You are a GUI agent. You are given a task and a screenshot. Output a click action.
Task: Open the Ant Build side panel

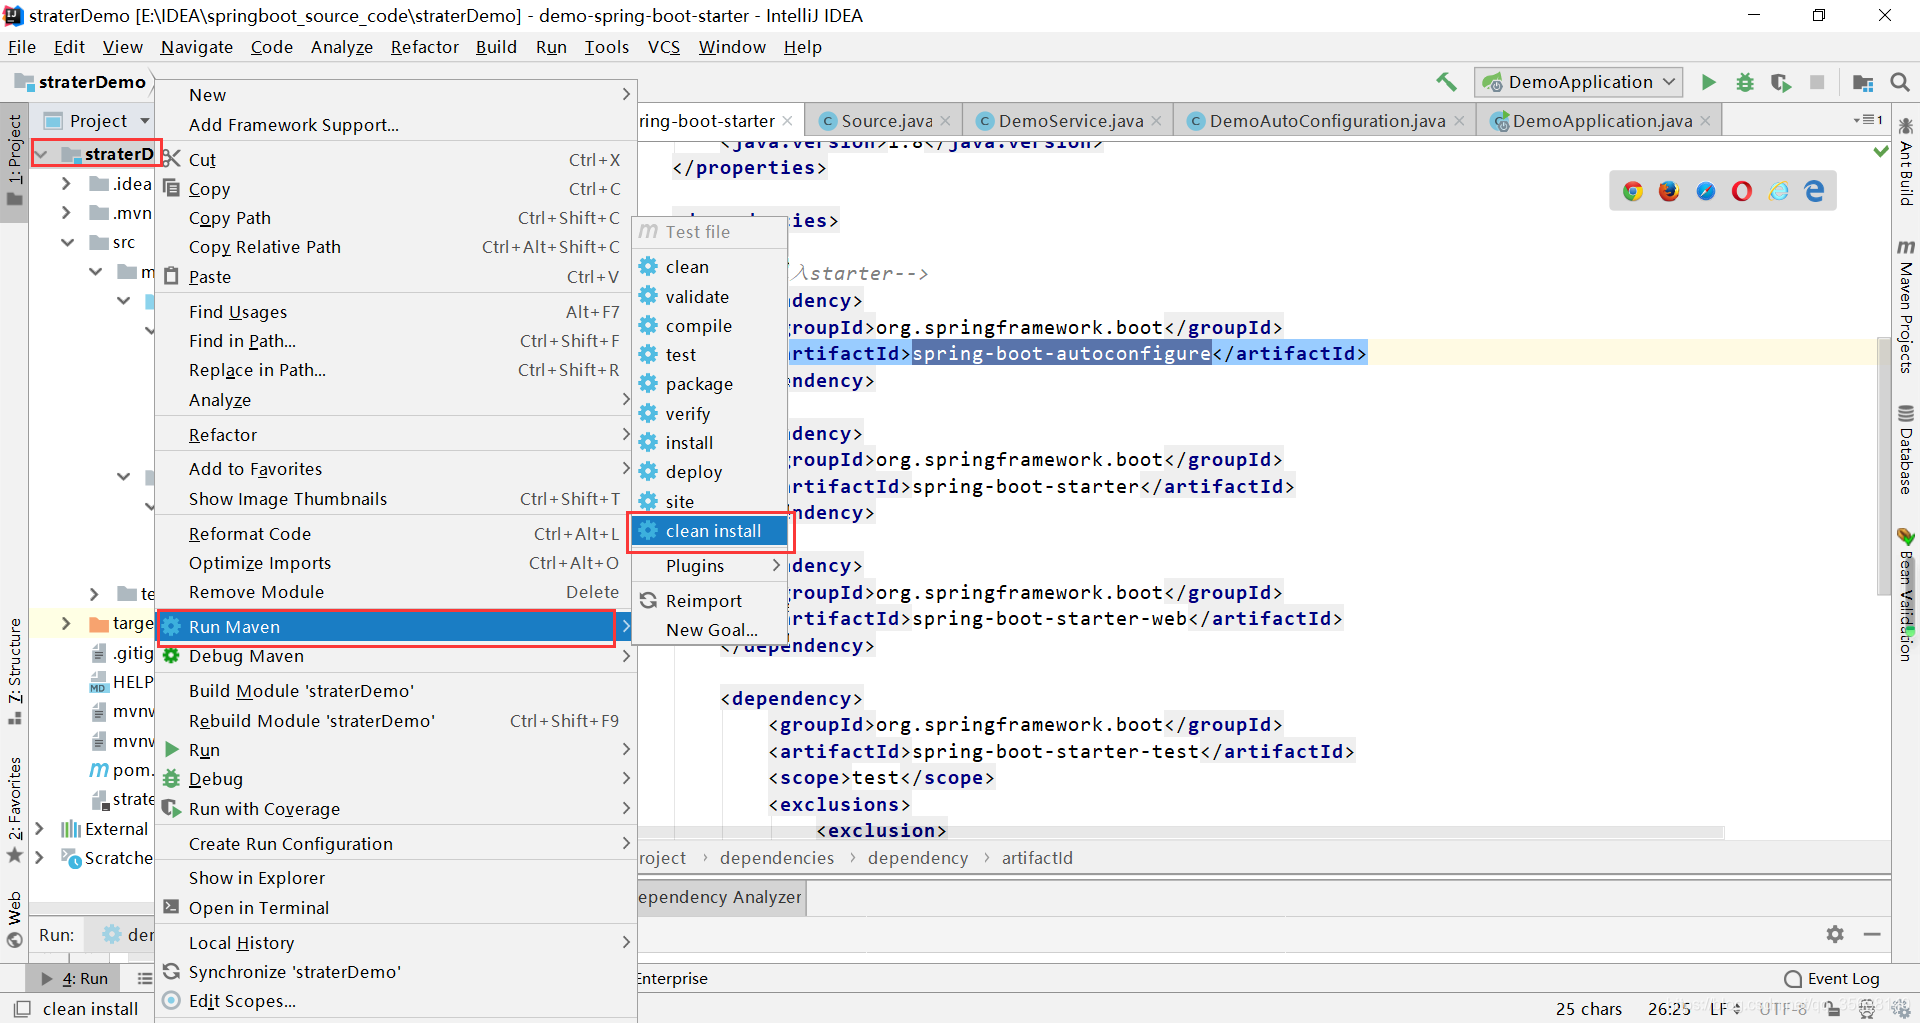(x=1906, y=162)
